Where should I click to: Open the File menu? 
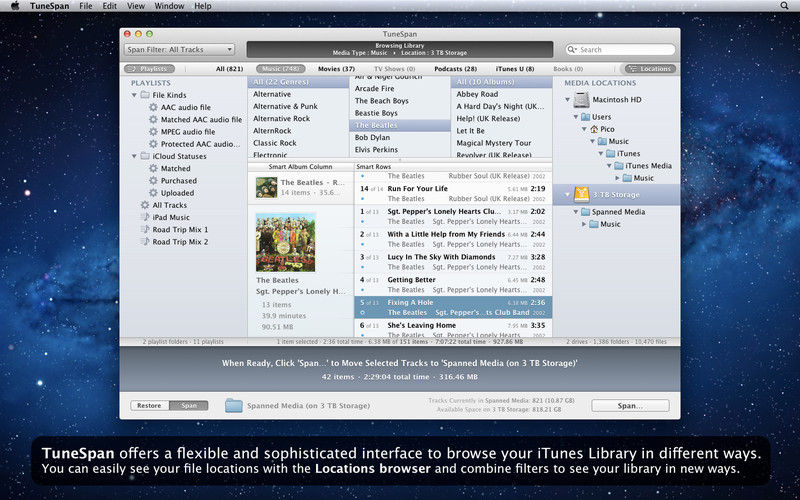[x=86, y=6]
